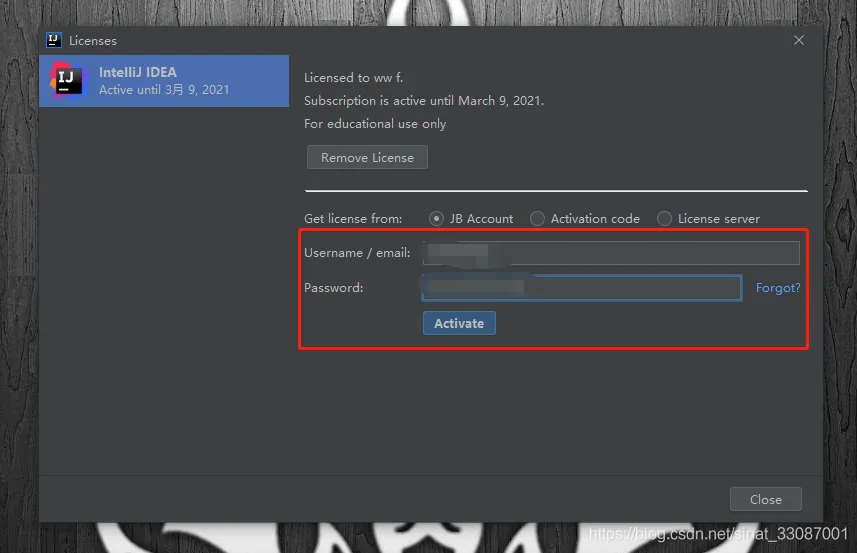Image resolution: width=857 pixels, height=553 pixels.
Task: Click 'Subscription is active until March 9, 2021.' text
Action: [x=424, y=101]
